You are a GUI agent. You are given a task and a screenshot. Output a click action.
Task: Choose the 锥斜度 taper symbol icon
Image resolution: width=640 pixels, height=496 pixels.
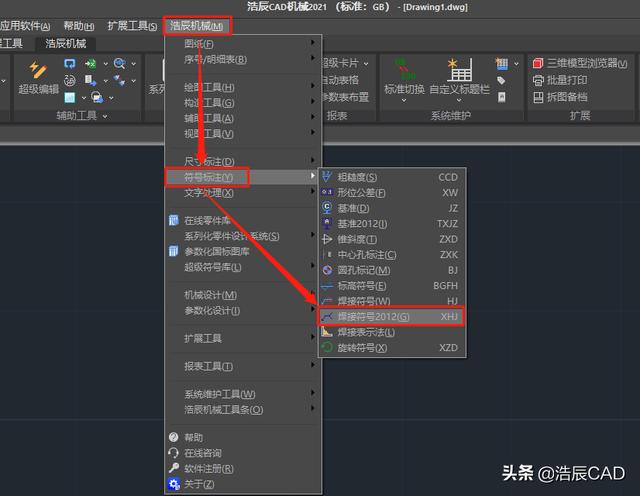pos(327,239)
